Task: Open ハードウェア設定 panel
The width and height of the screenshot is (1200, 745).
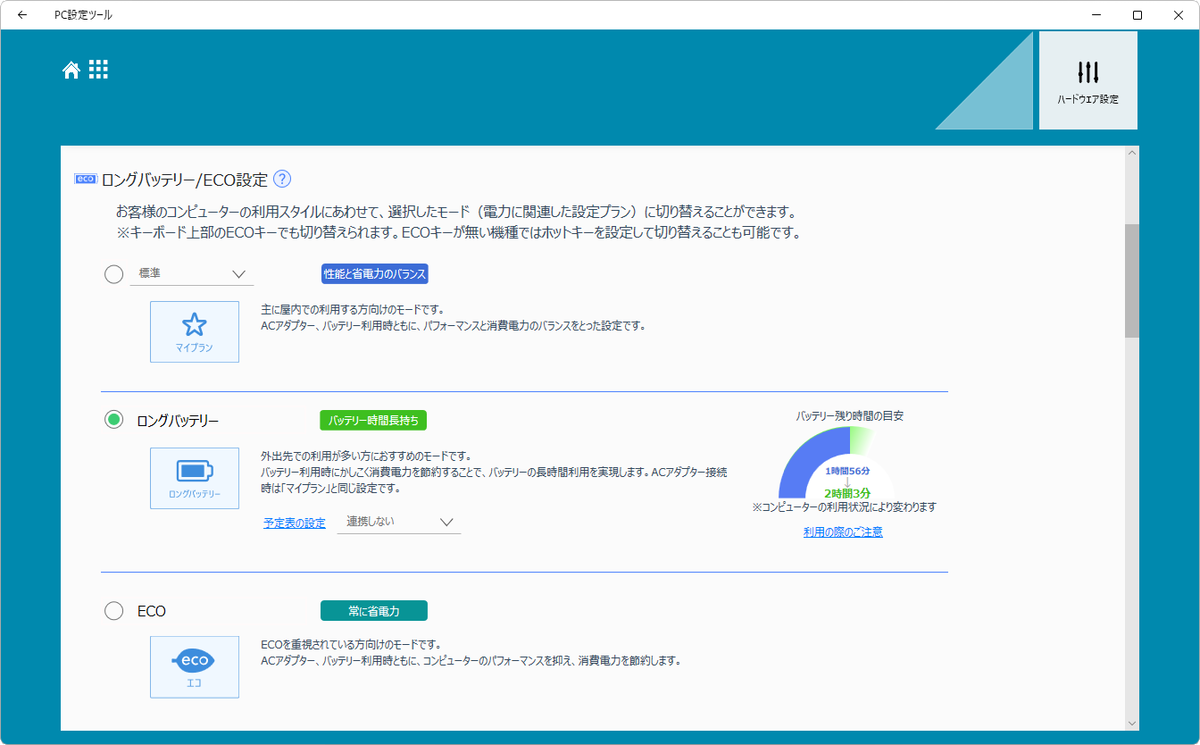Action: tap(1088, 80)
